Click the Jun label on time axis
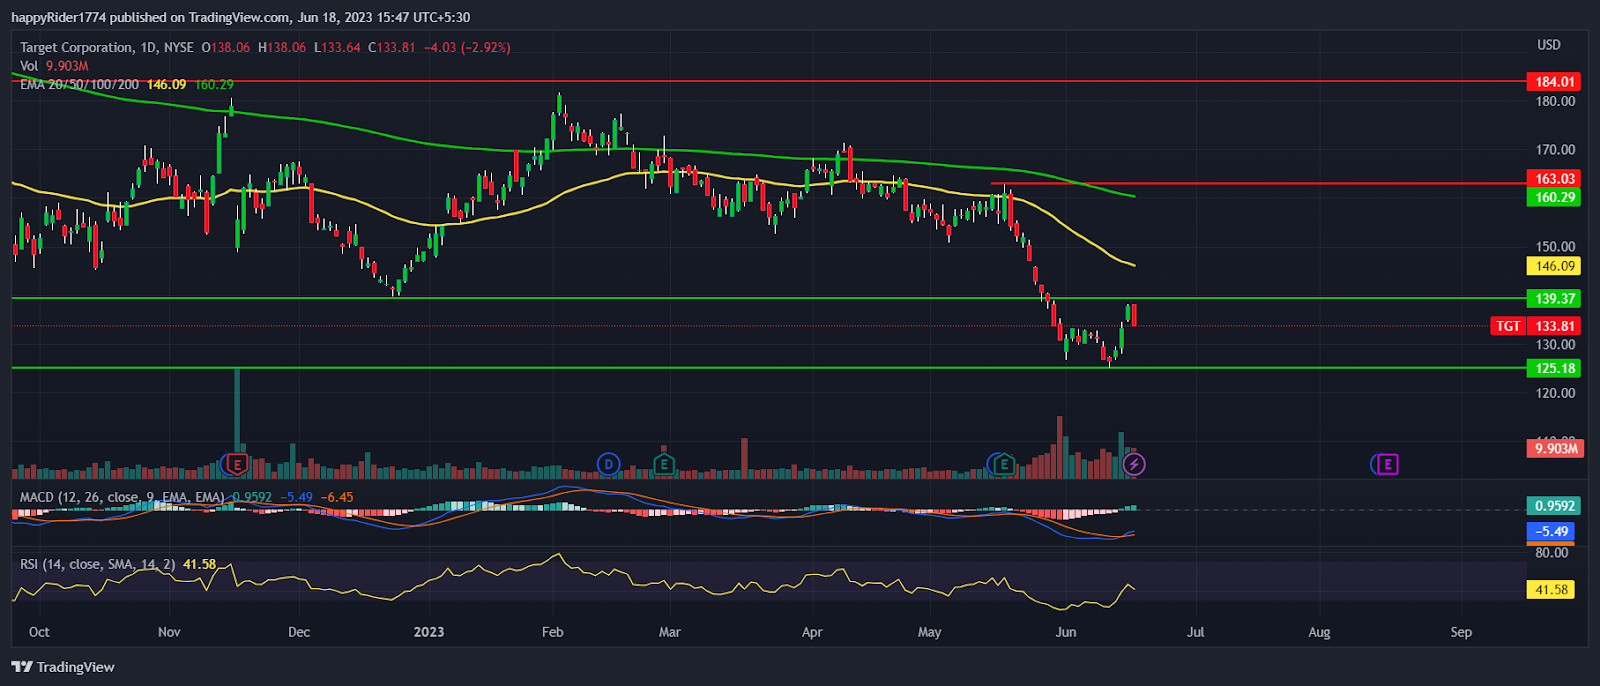Viewport: 1600px width, 686px height. point(1066,632)
